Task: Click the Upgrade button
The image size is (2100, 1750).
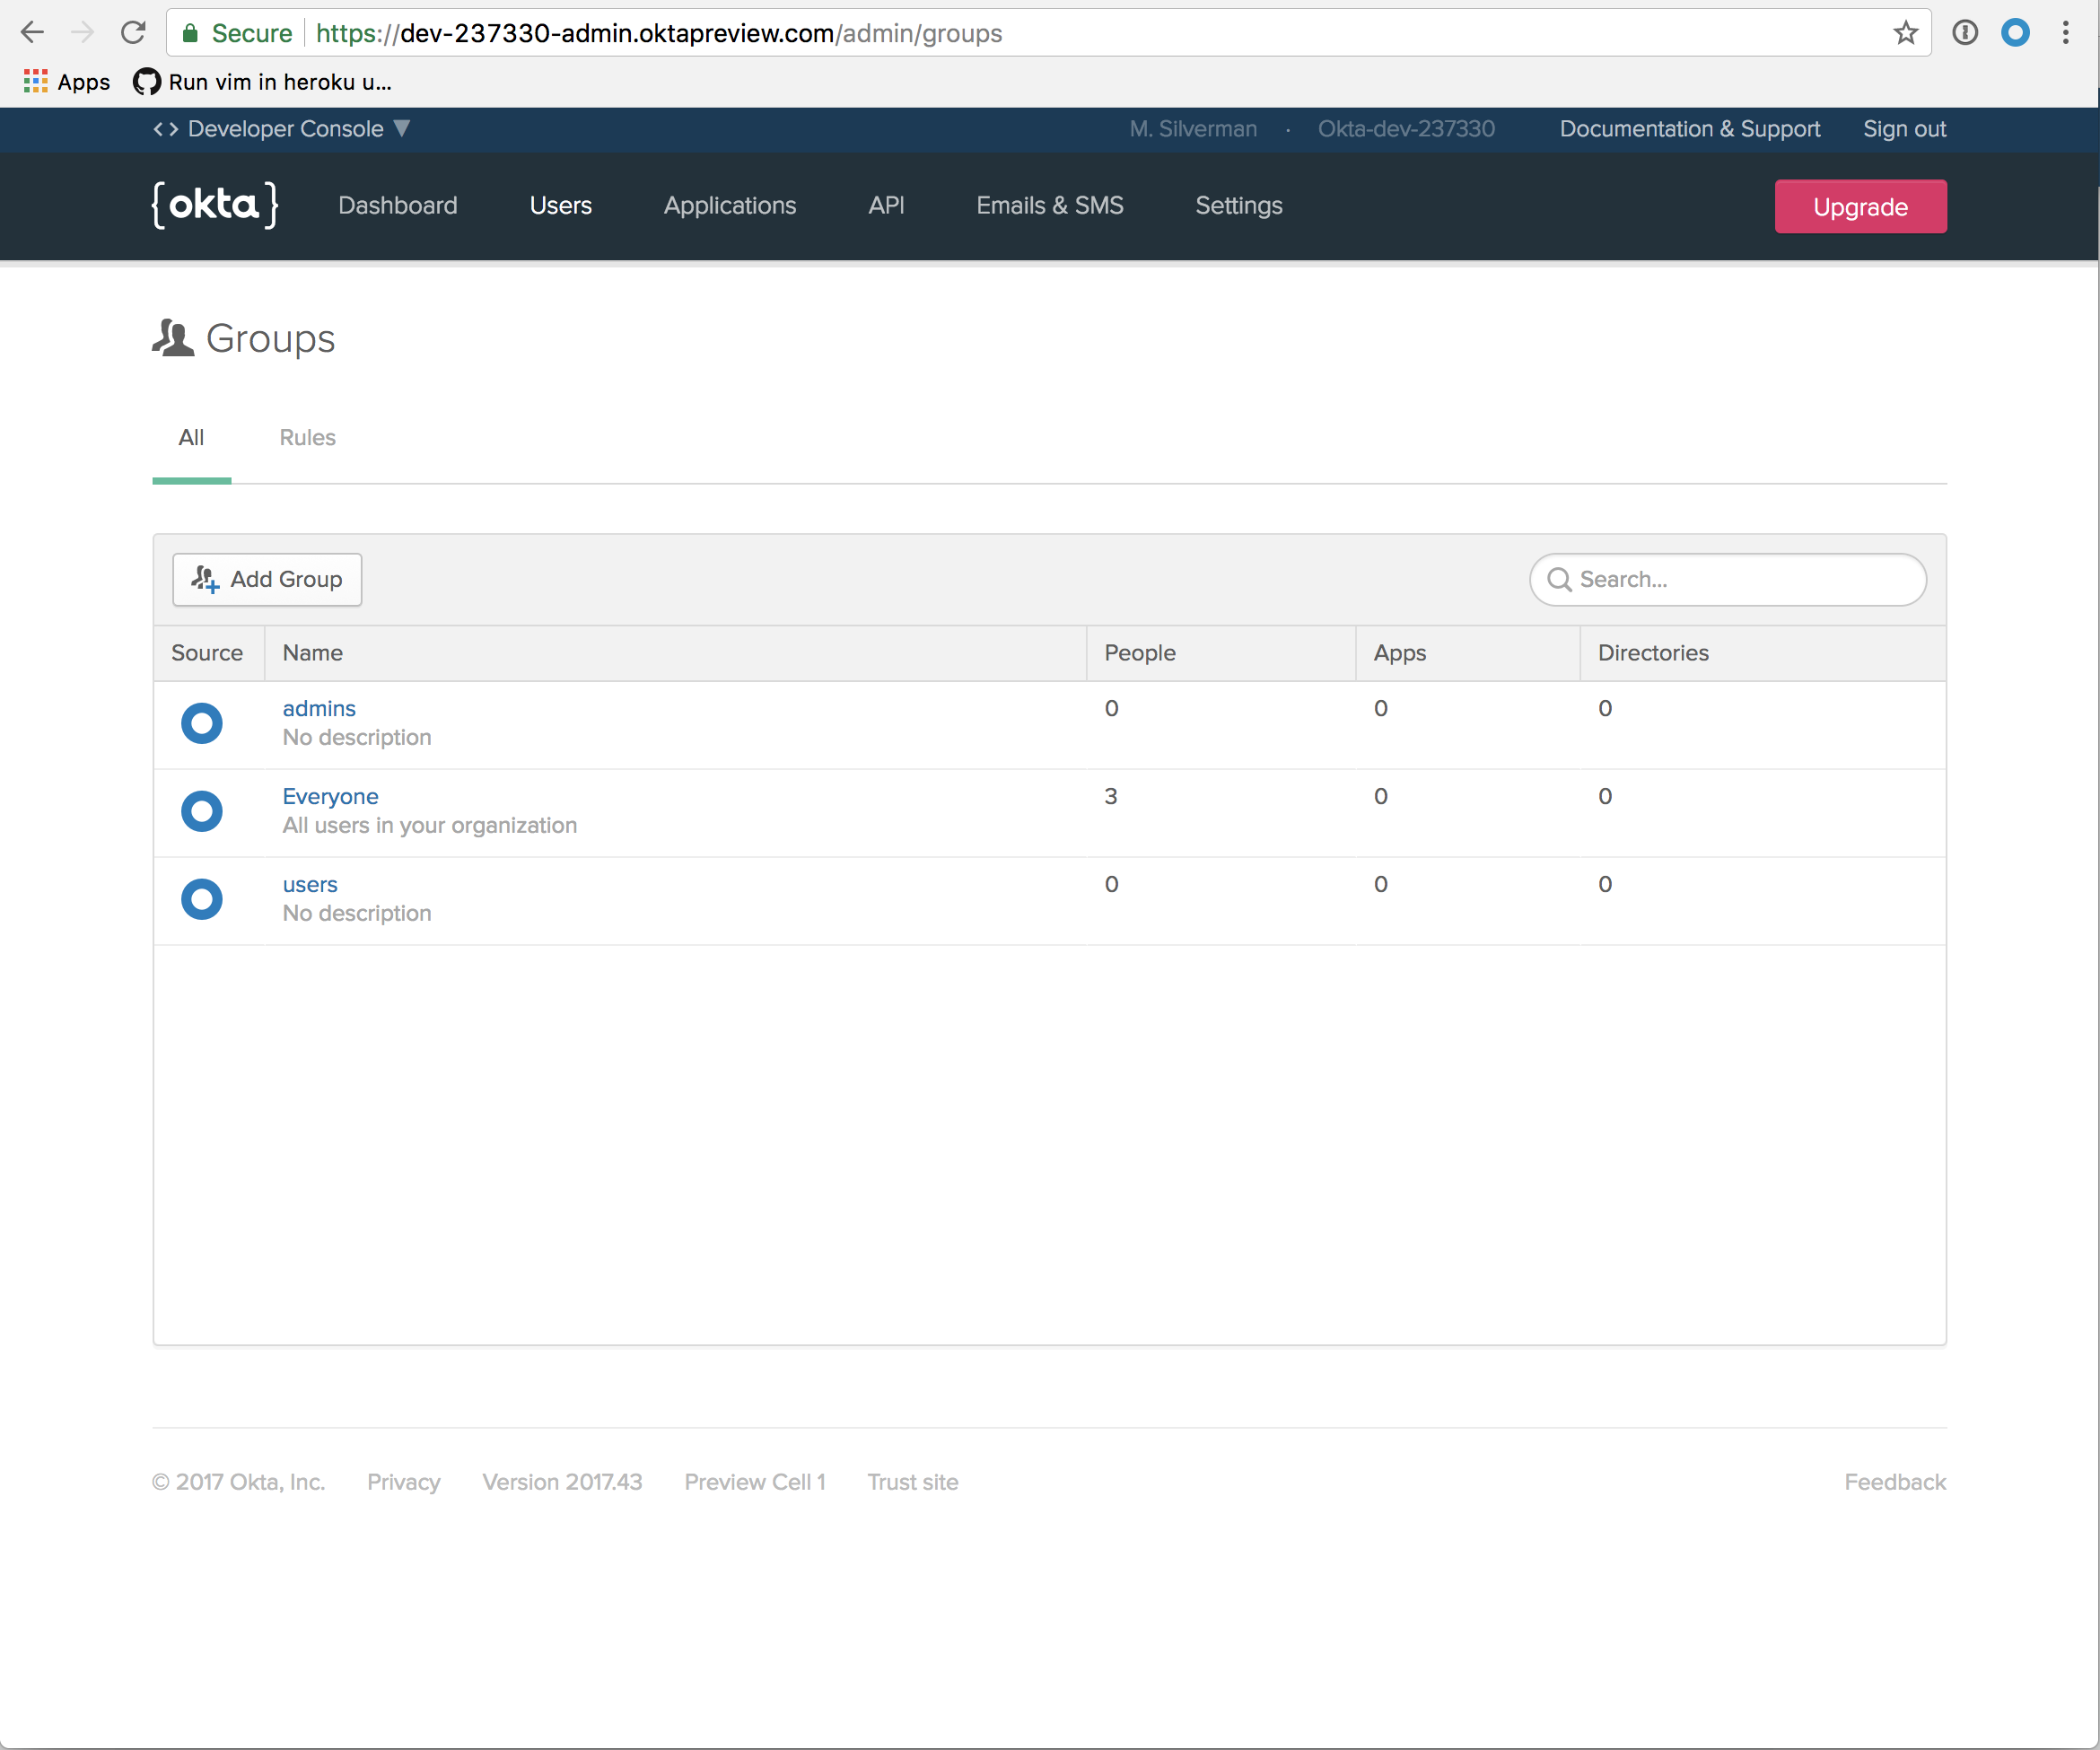Action: [1859, 206]
